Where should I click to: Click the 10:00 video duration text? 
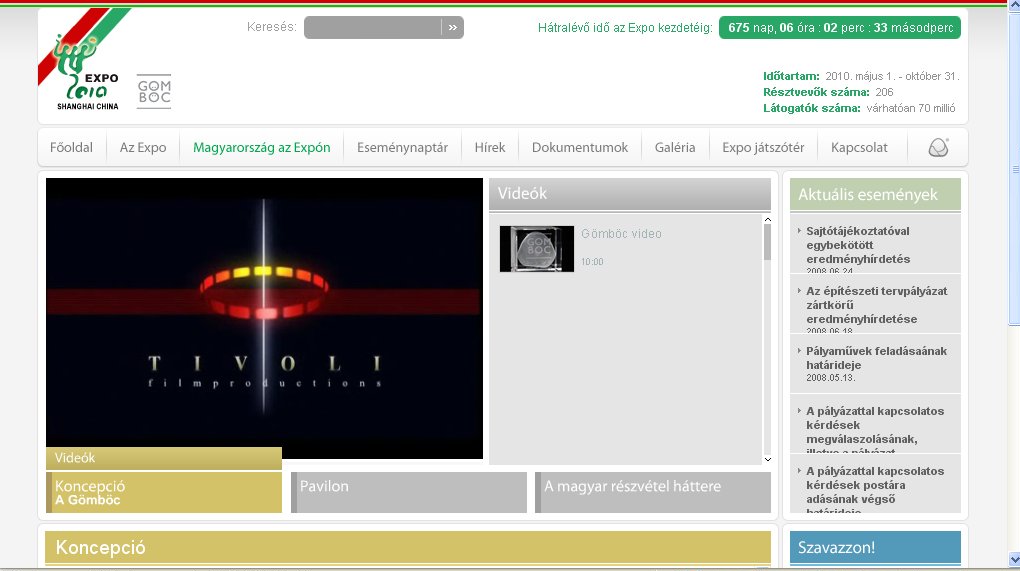(592, 261)
